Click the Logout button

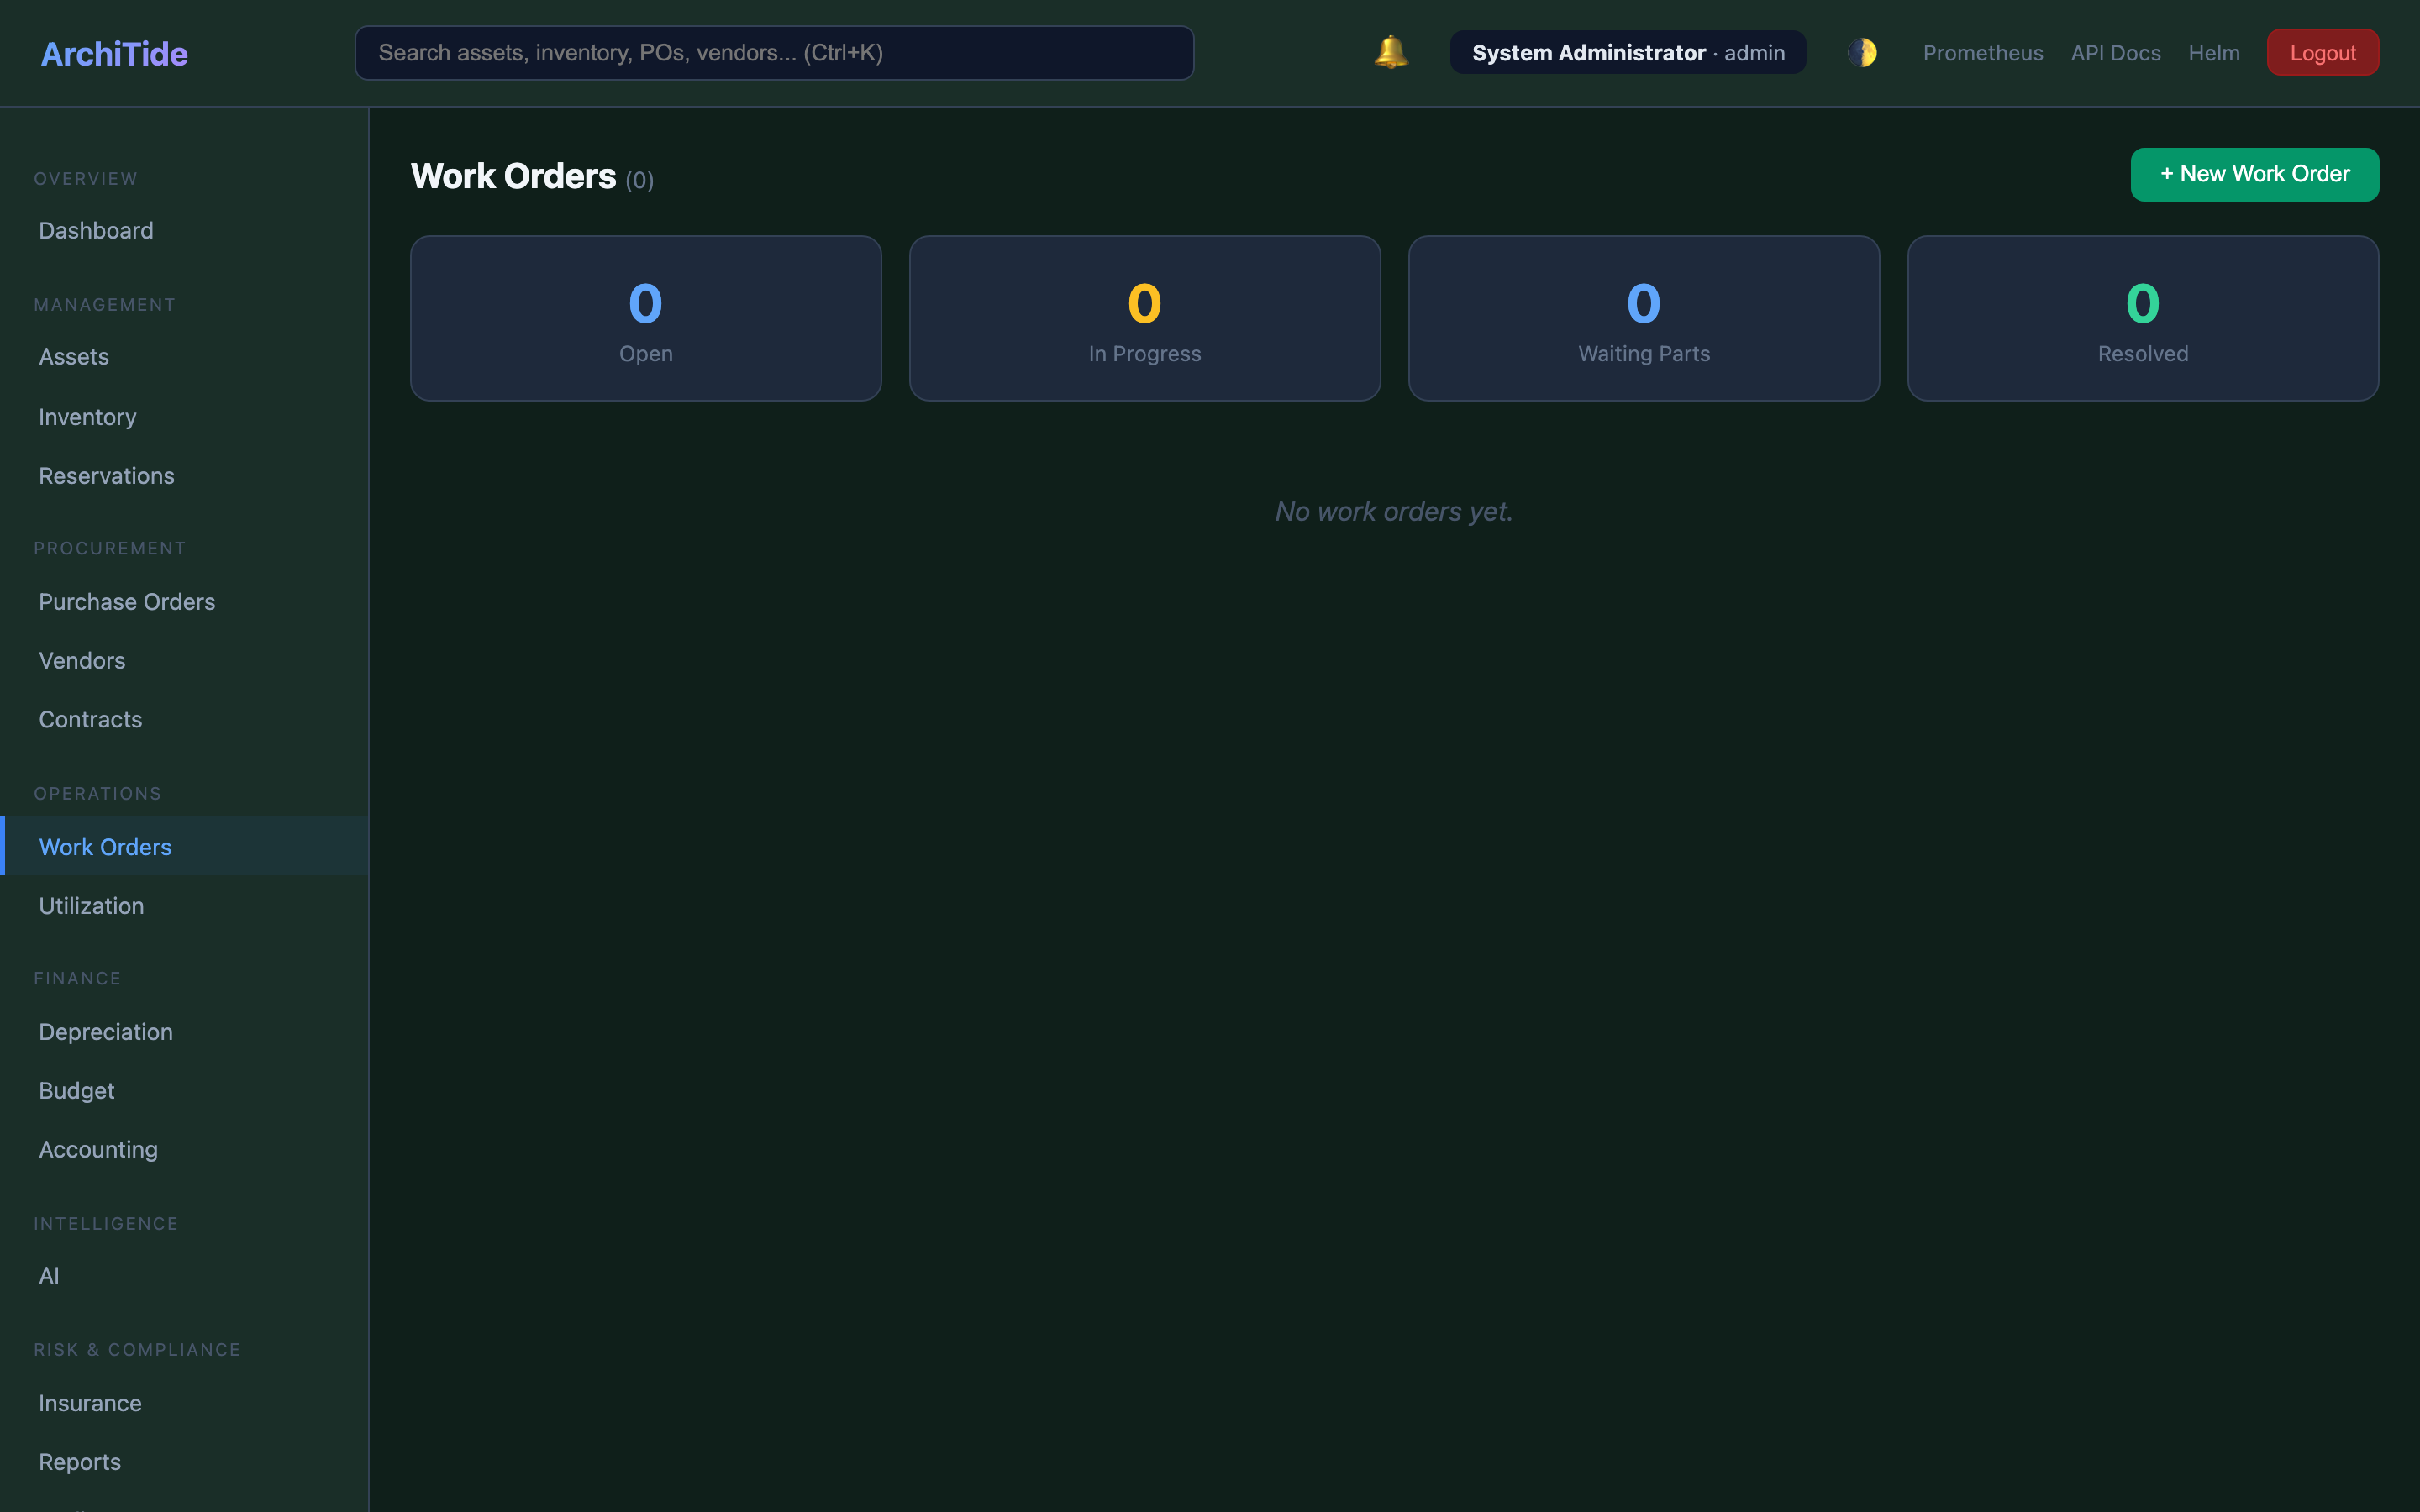[x=2322, y=52]
